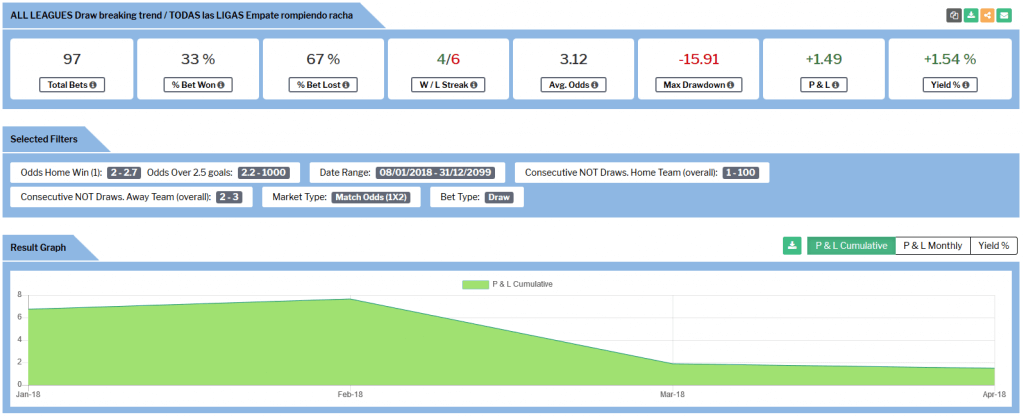Switch to the P & L Monthly tab
Image resolution: width=1024 pixels, height=417 pixels.
pyautogui.click(x=933, y=245)
